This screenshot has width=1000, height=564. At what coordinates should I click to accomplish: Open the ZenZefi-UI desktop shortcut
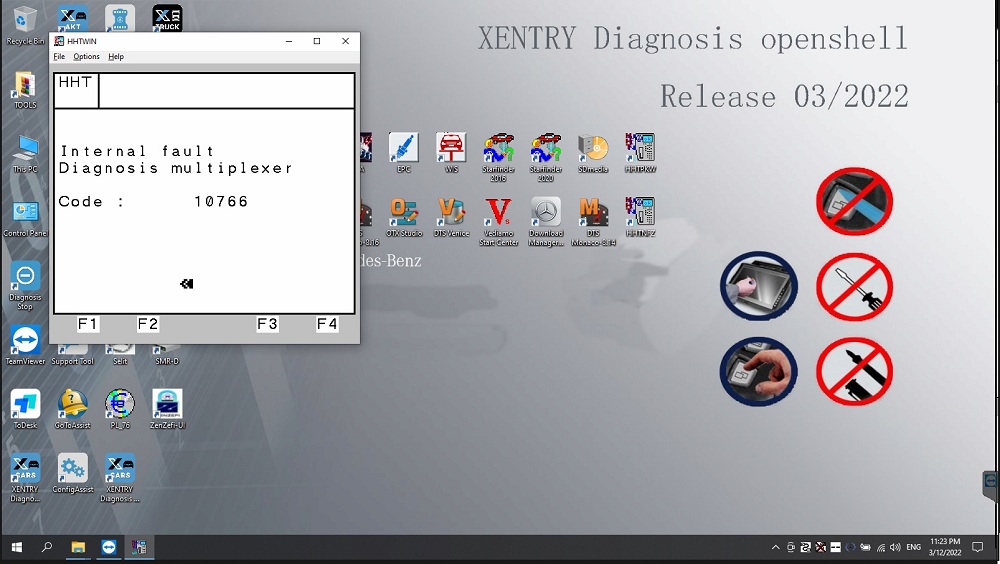click(167, 410)
